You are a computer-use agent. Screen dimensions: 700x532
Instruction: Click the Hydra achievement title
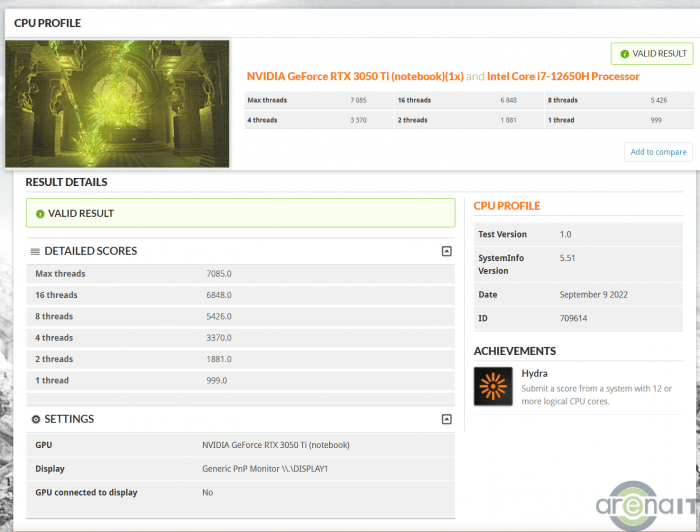(x=534, y=374)
